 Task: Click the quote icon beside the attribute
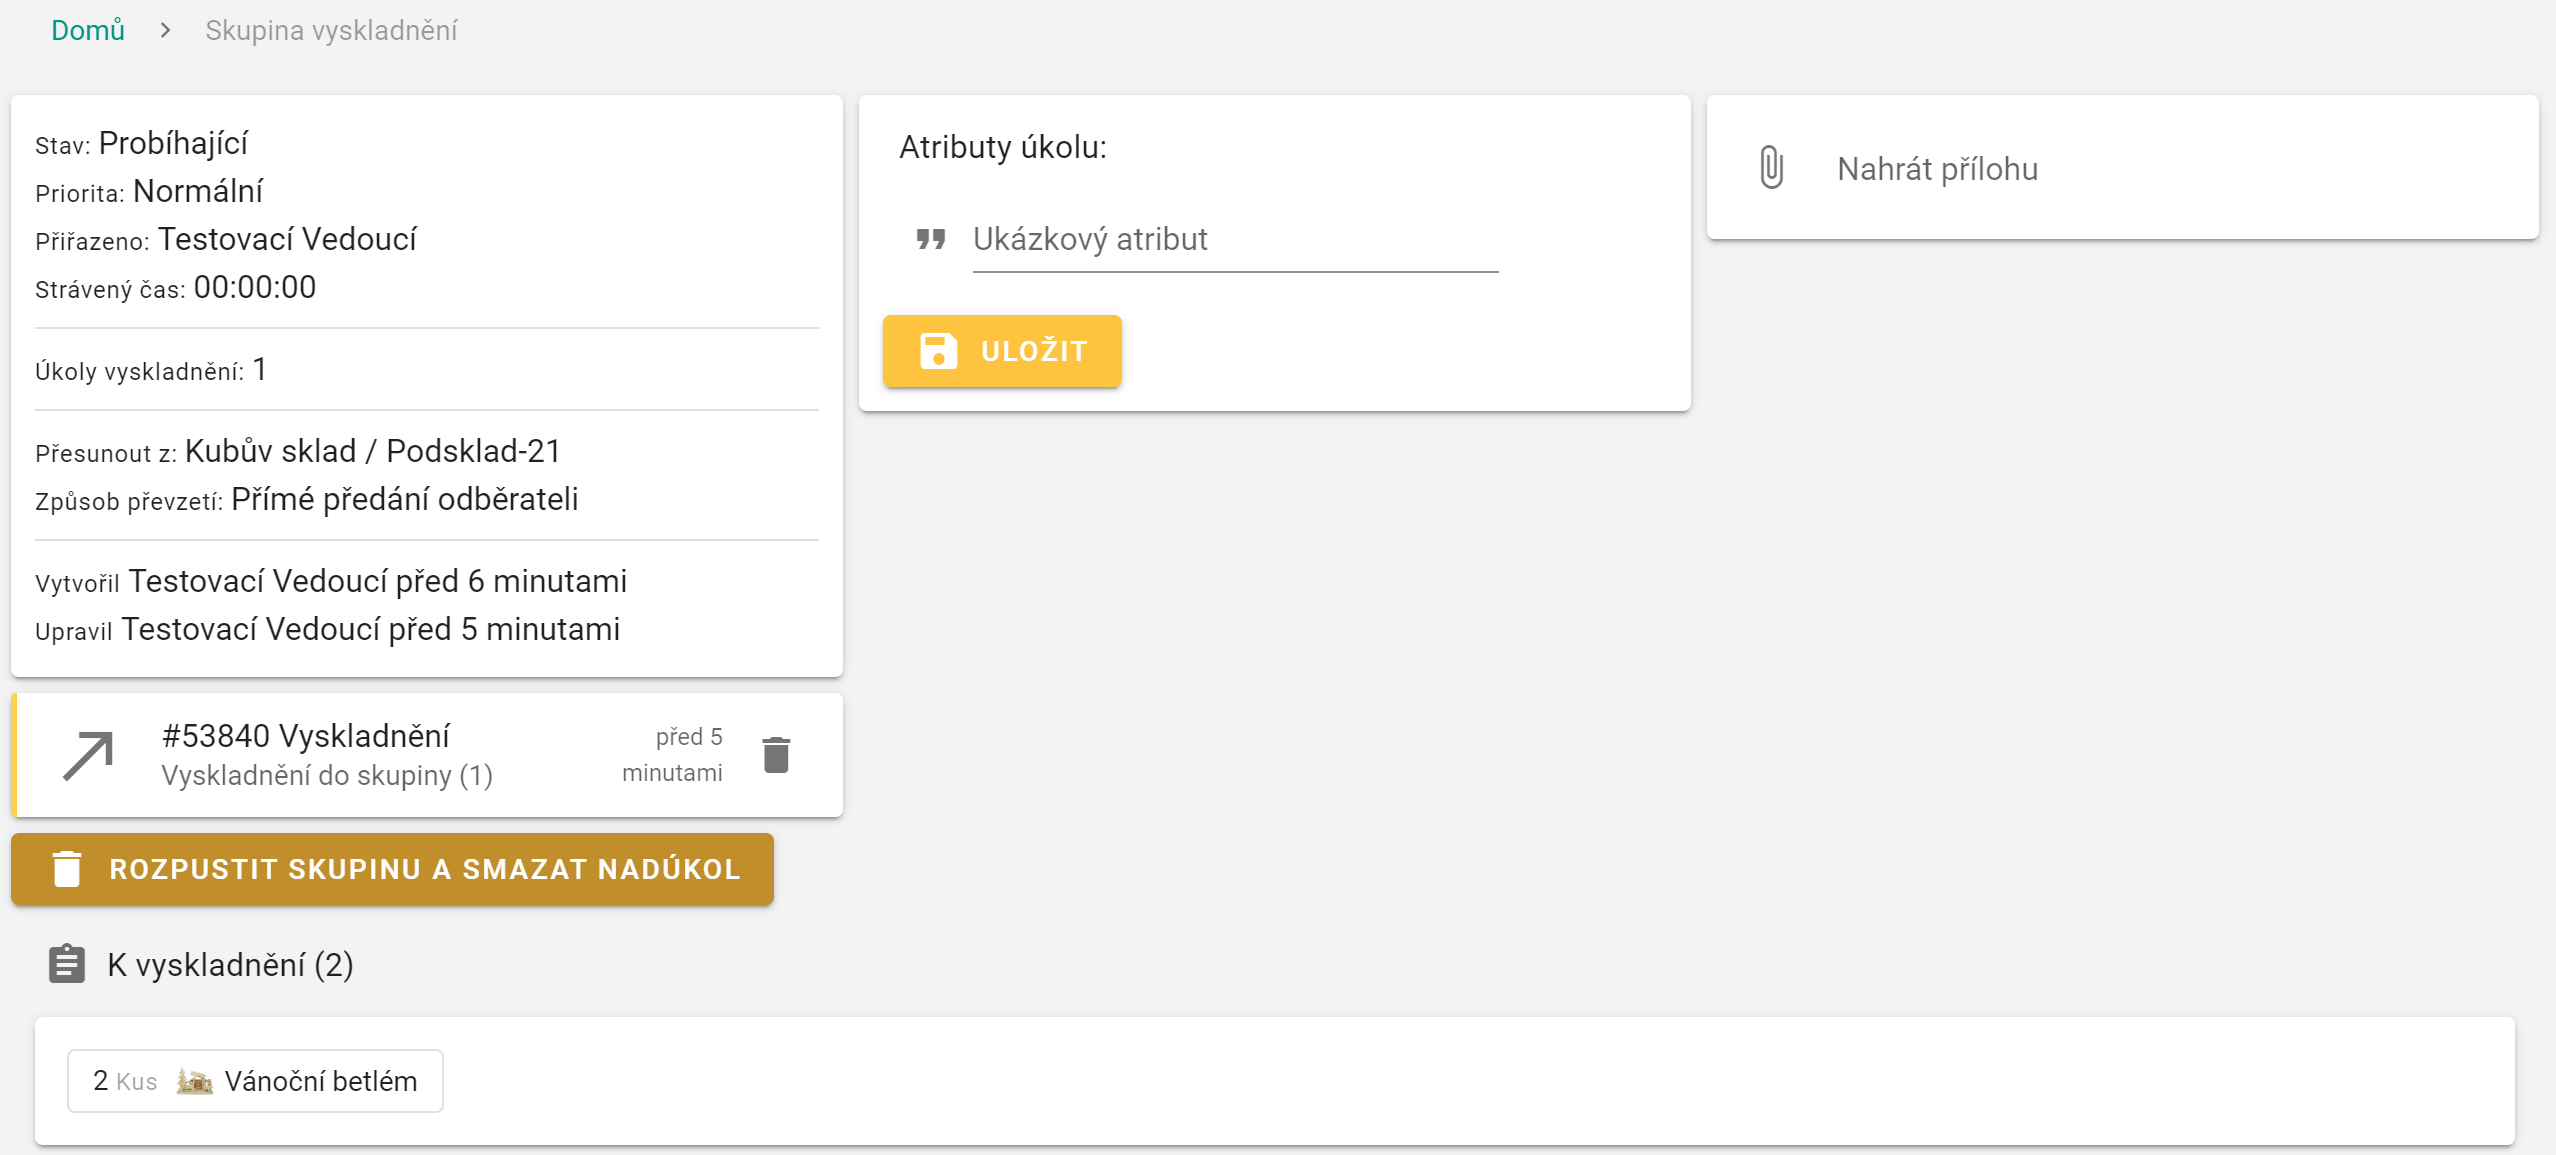pos(931,239)
